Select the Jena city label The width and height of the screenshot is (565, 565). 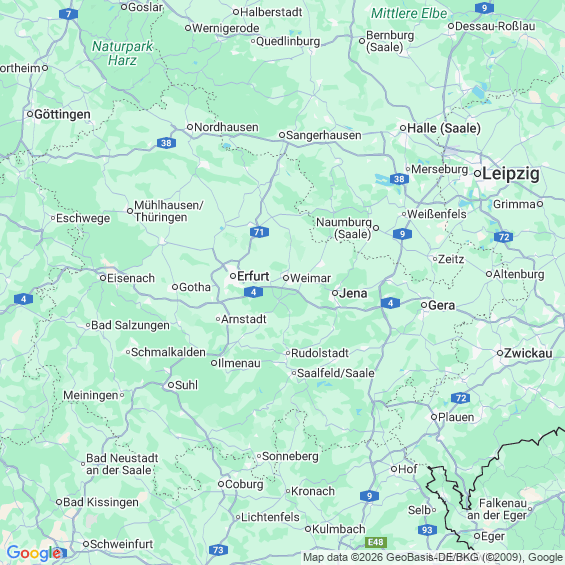353,293
